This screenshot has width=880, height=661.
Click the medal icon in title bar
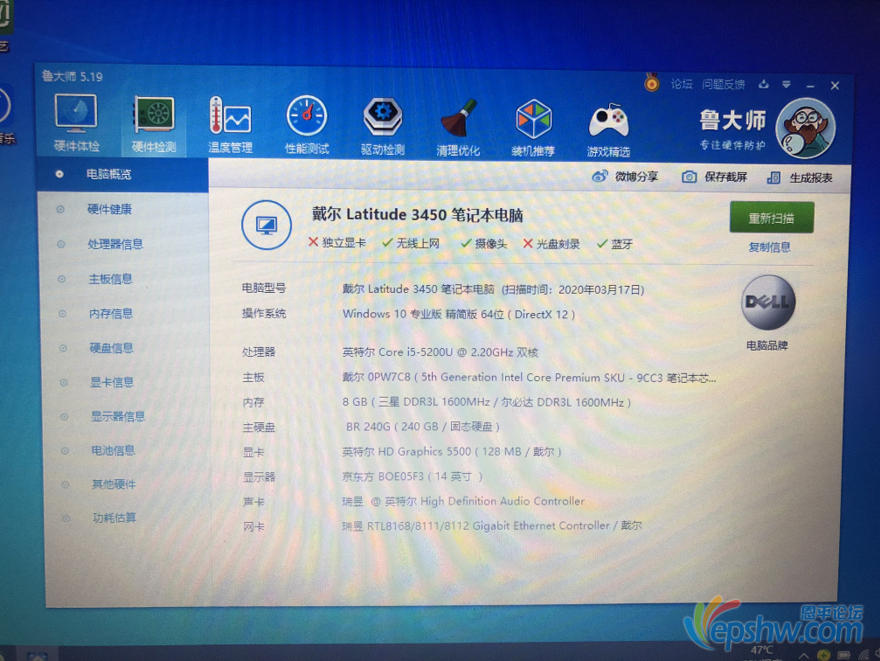tap(652, 83)
